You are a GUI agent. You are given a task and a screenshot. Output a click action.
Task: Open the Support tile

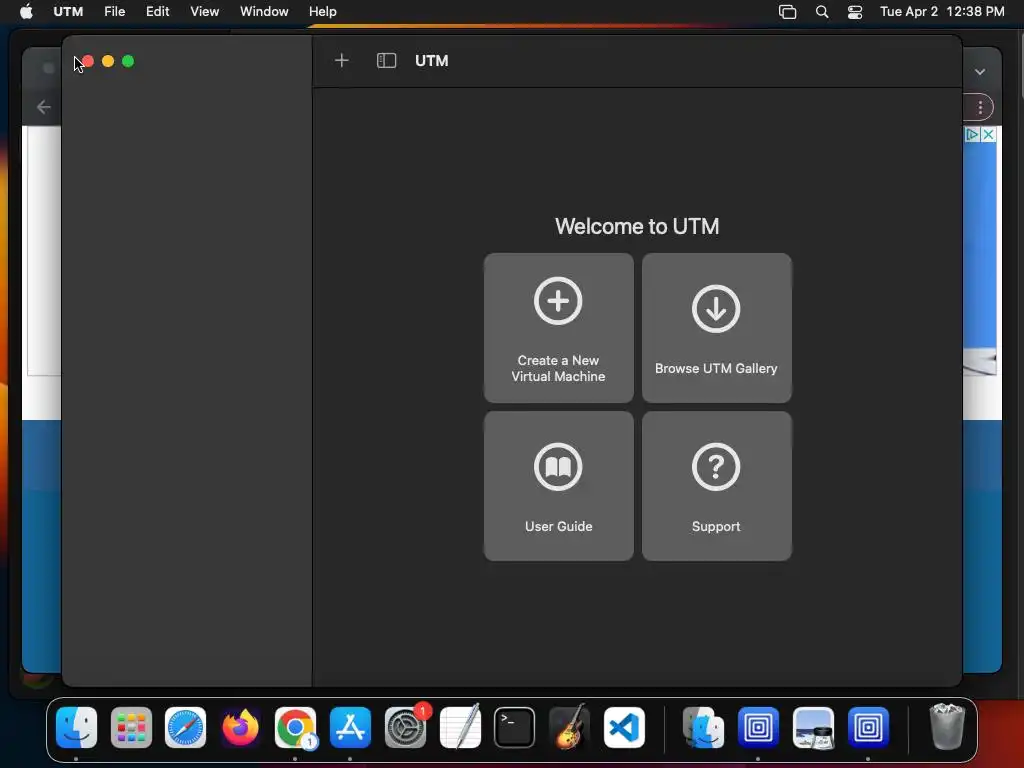pos(716,486)
